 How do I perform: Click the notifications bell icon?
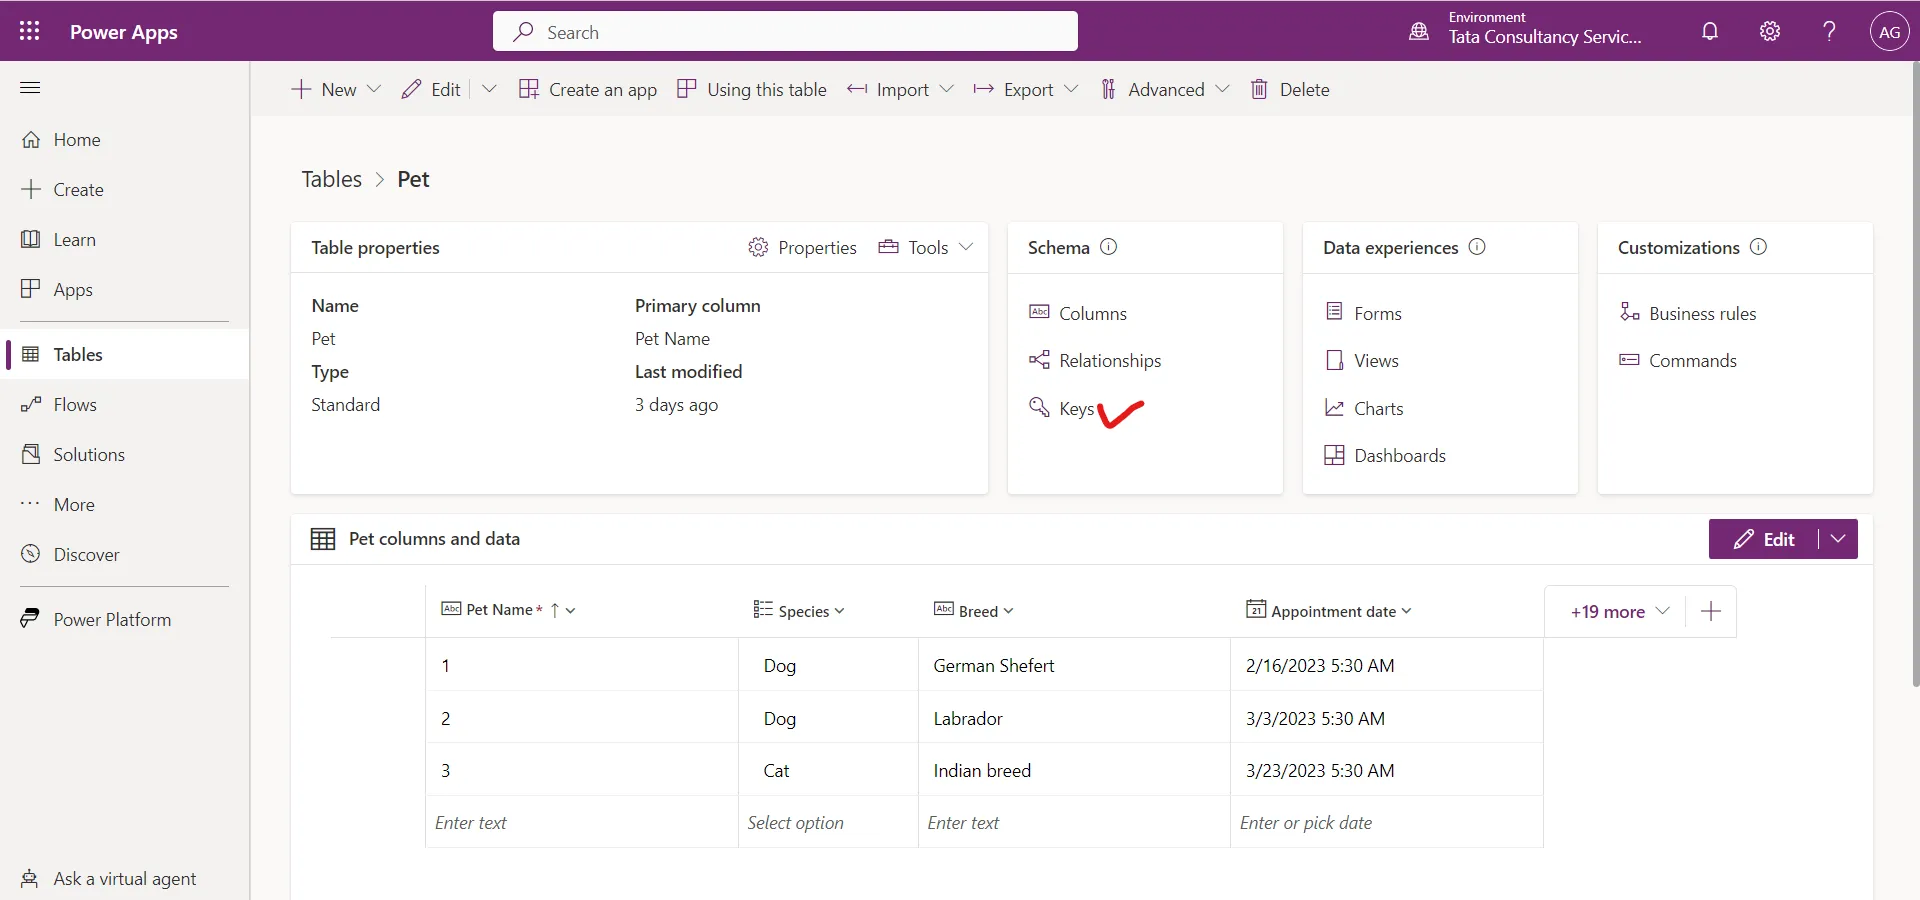point(1710,31)
